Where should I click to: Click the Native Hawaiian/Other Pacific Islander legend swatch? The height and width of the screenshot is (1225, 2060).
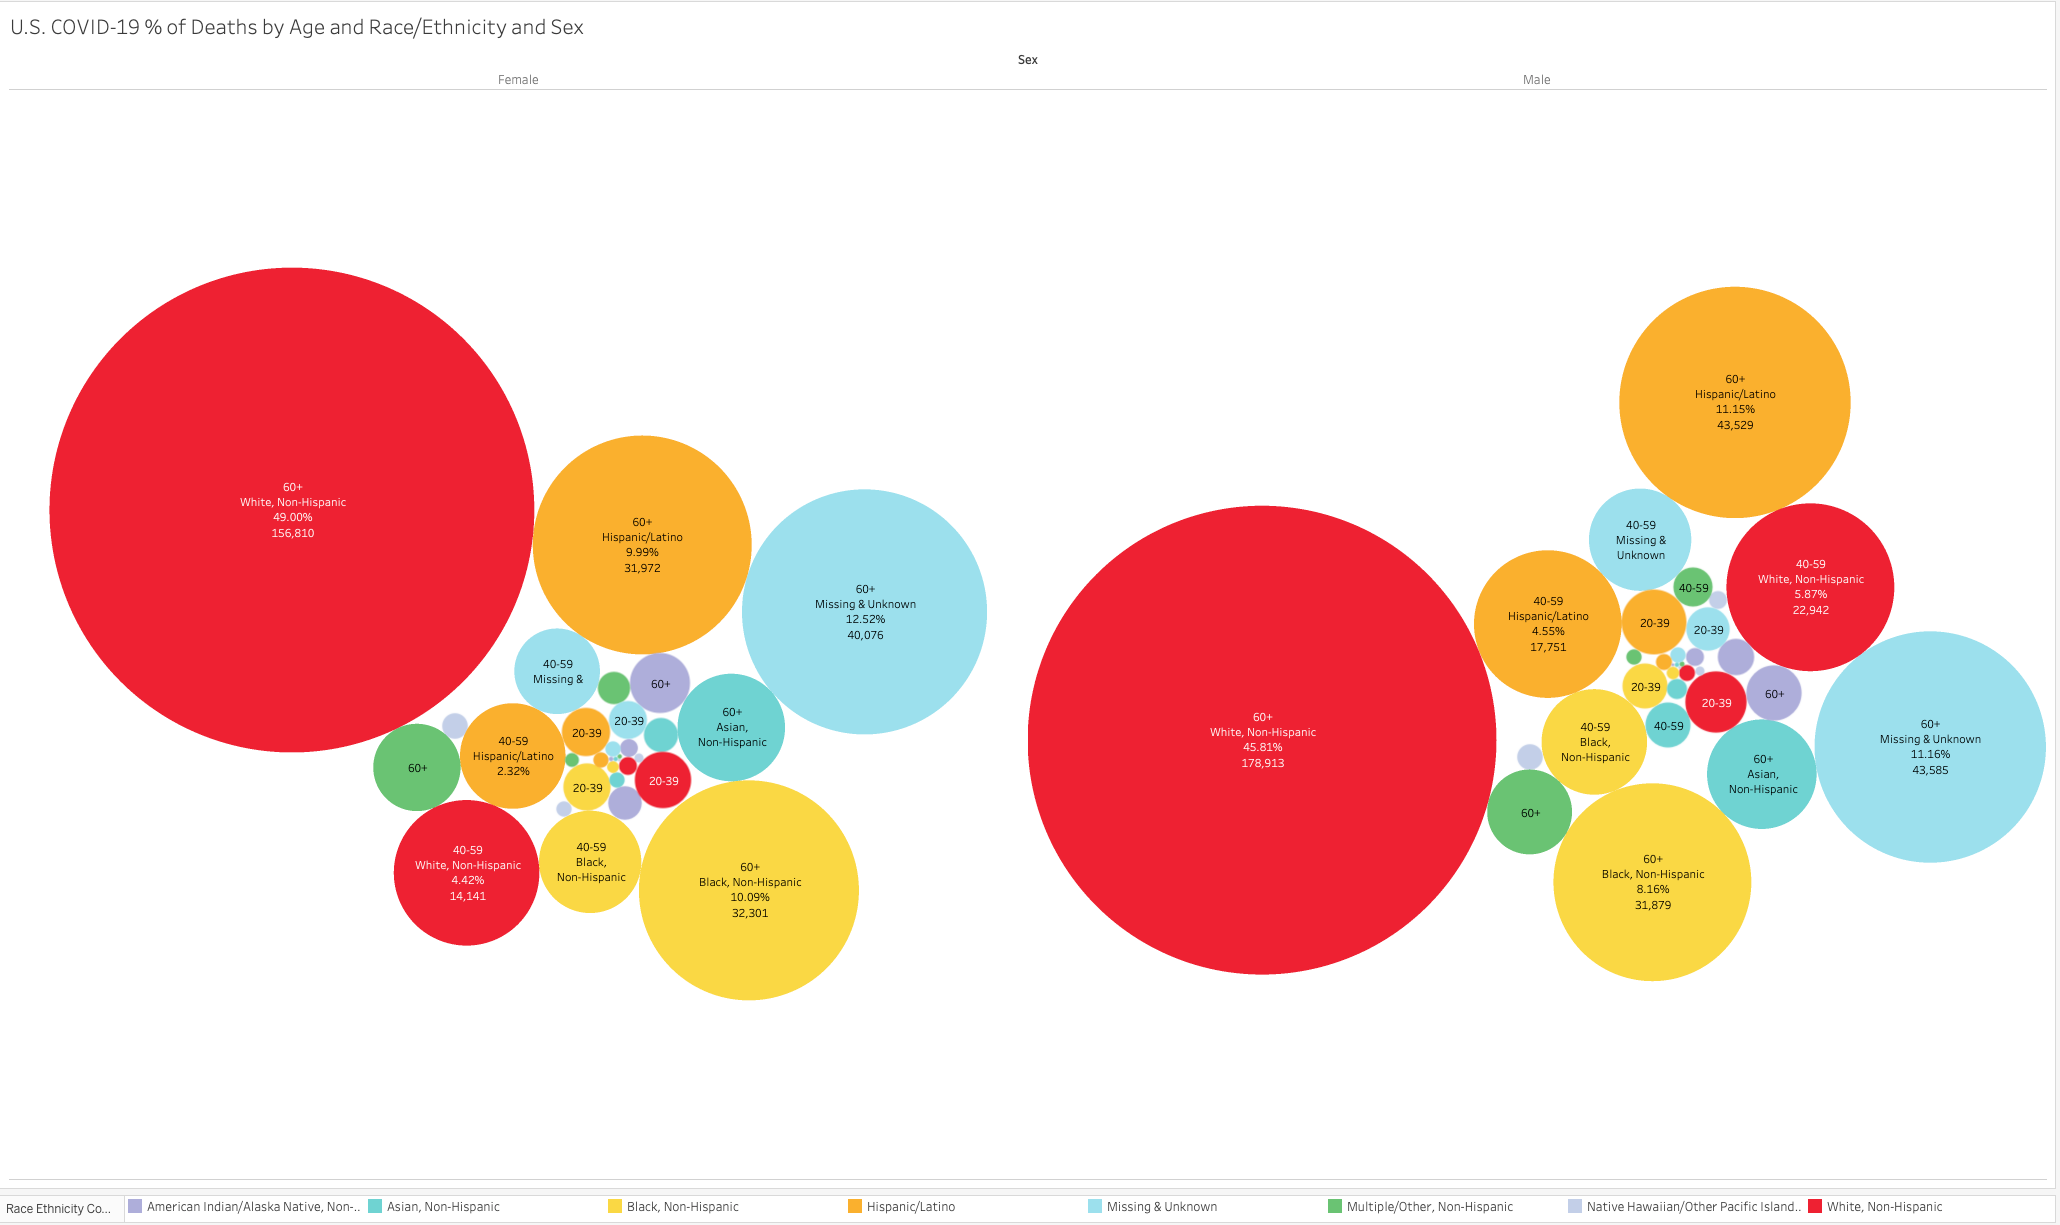pyautogui.click(x=1575, y=1206)
